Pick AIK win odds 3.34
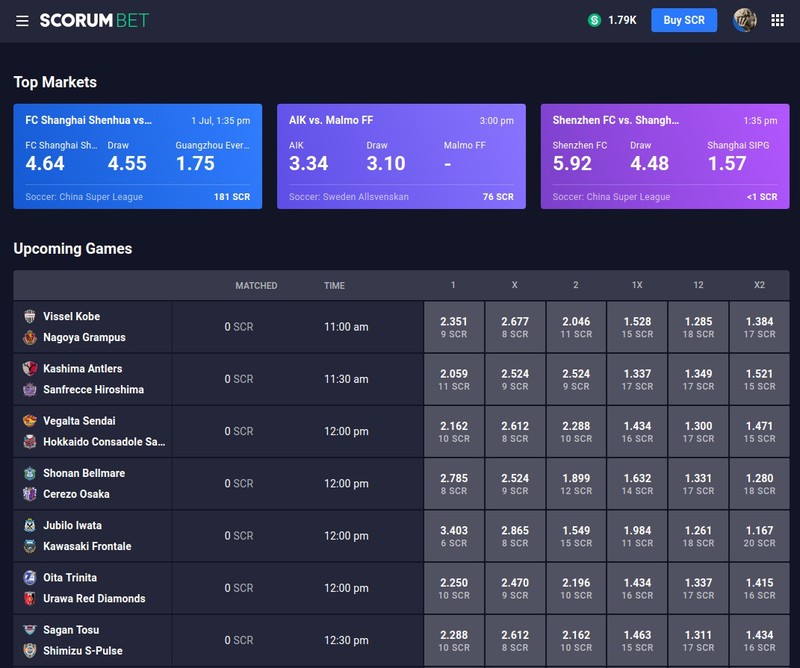800x668 pixels. tap(308, 163)
